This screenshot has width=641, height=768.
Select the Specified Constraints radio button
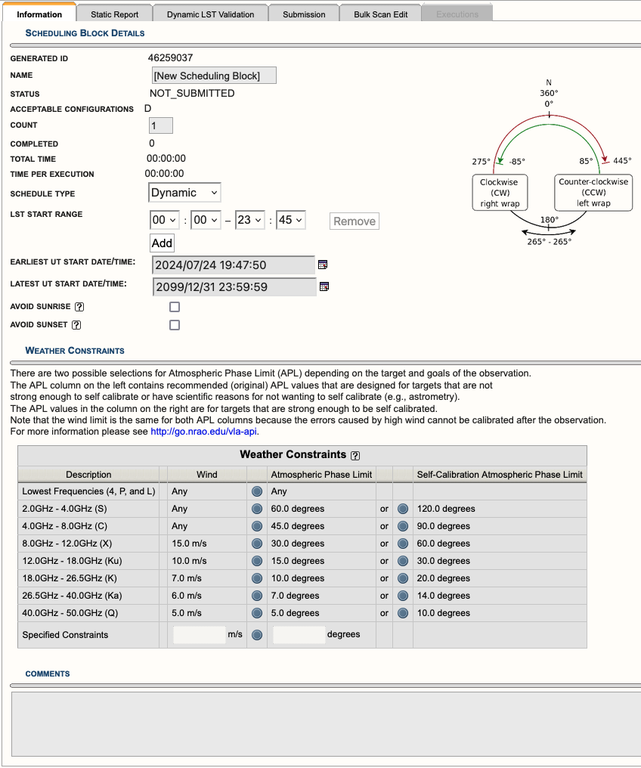pyautogui.click(x=257, y=635)
